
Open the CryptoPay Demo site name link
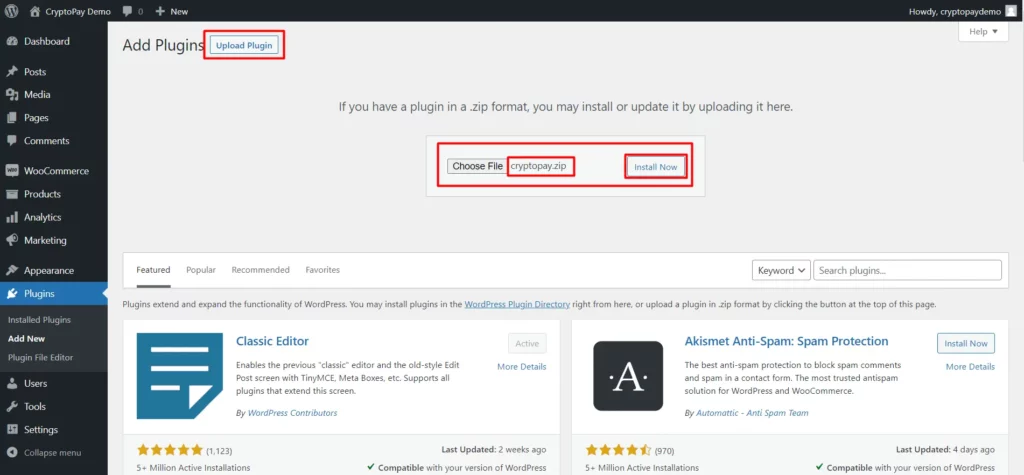coord(78,11)
